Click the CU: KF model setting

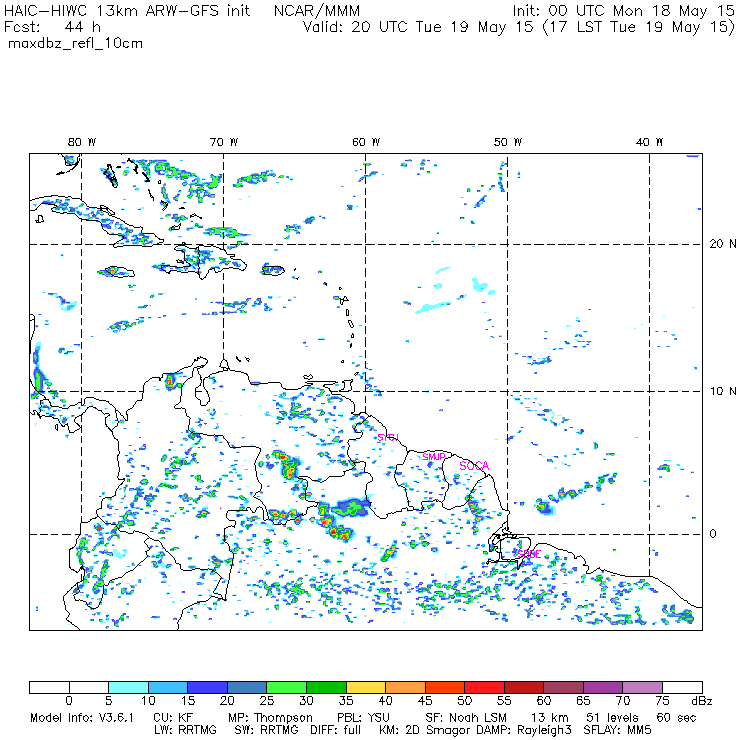click(x=173, y=718)
